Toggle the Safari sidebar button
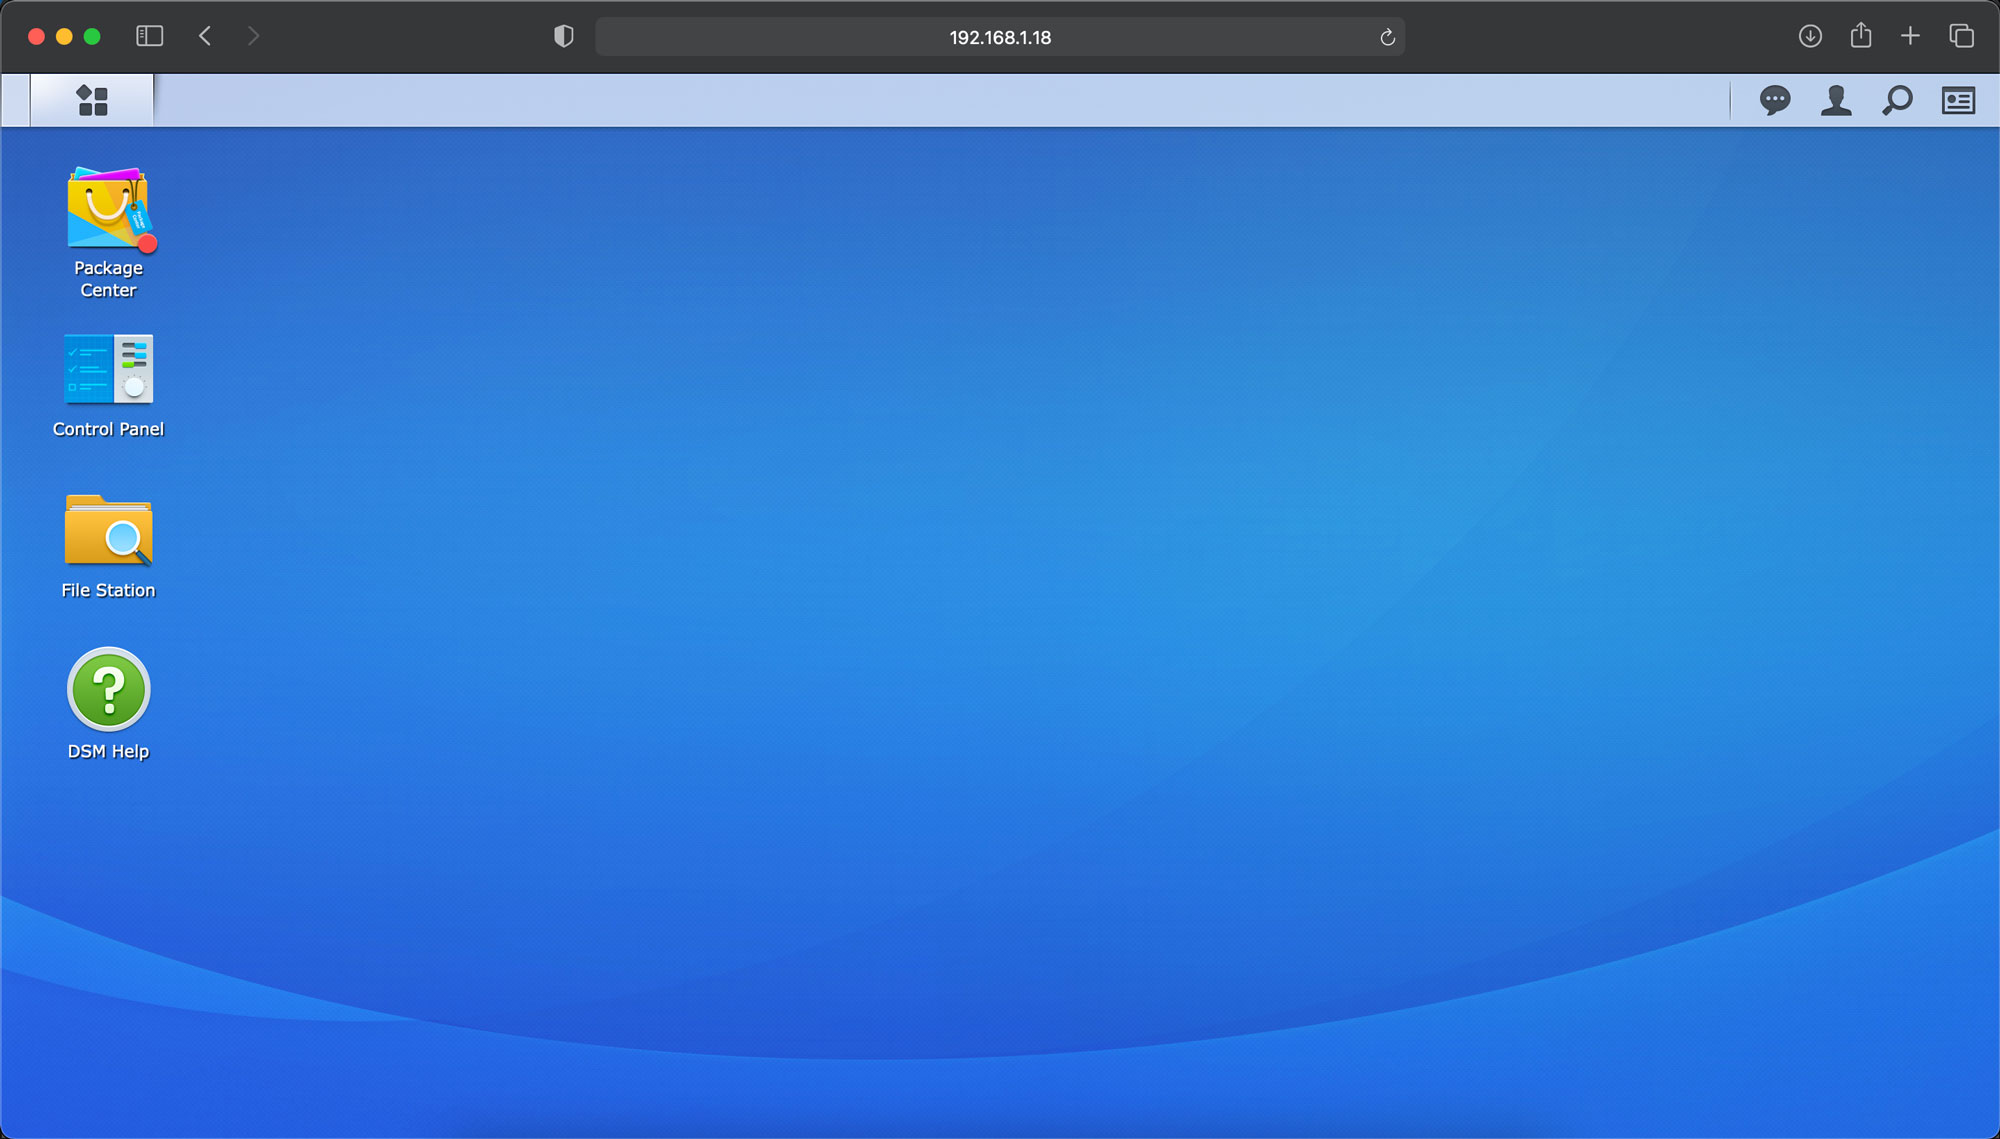The width and height of the screenshot is (2000, 1139). 149,37
